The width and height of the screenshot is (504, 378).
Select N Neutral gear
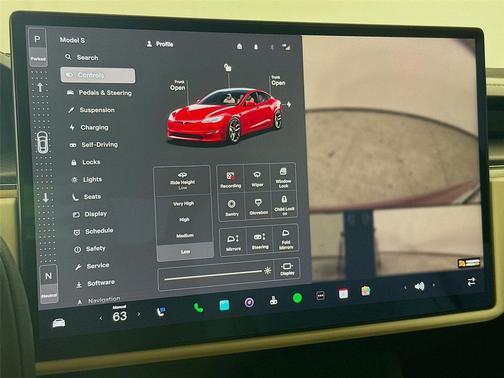point(49,284)
